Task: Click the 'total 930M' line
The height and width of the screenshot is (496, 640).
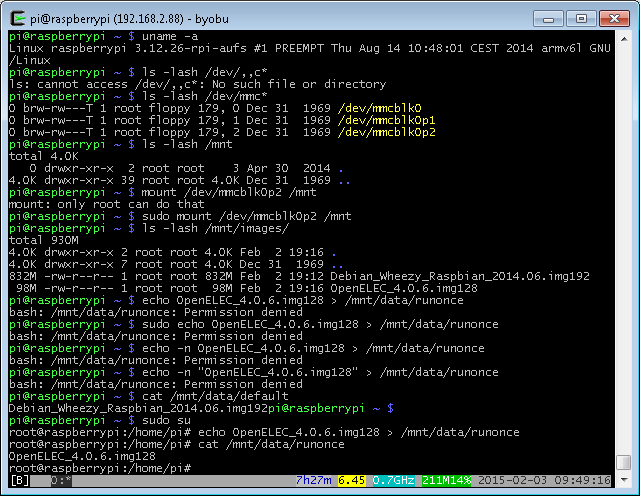Action: tap(44, 240)
